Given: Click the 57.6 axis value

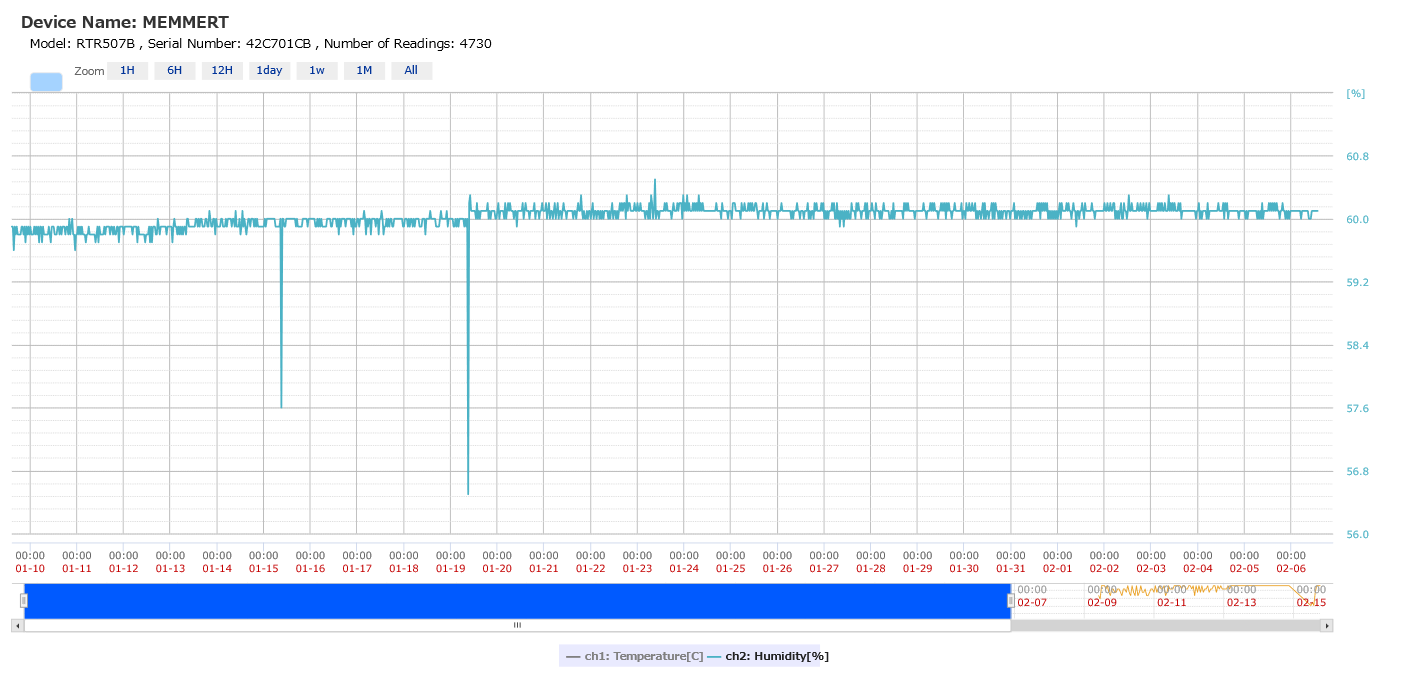Looking at the screenshot, I should point(1357,409).
